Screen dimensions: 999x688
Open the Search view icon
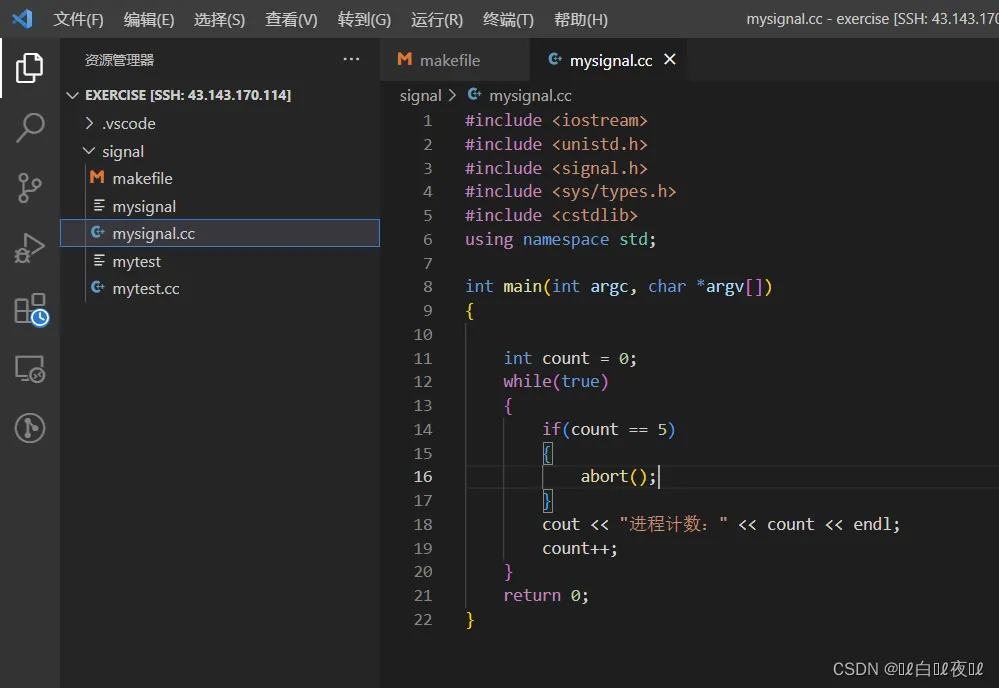coord(29,127)
